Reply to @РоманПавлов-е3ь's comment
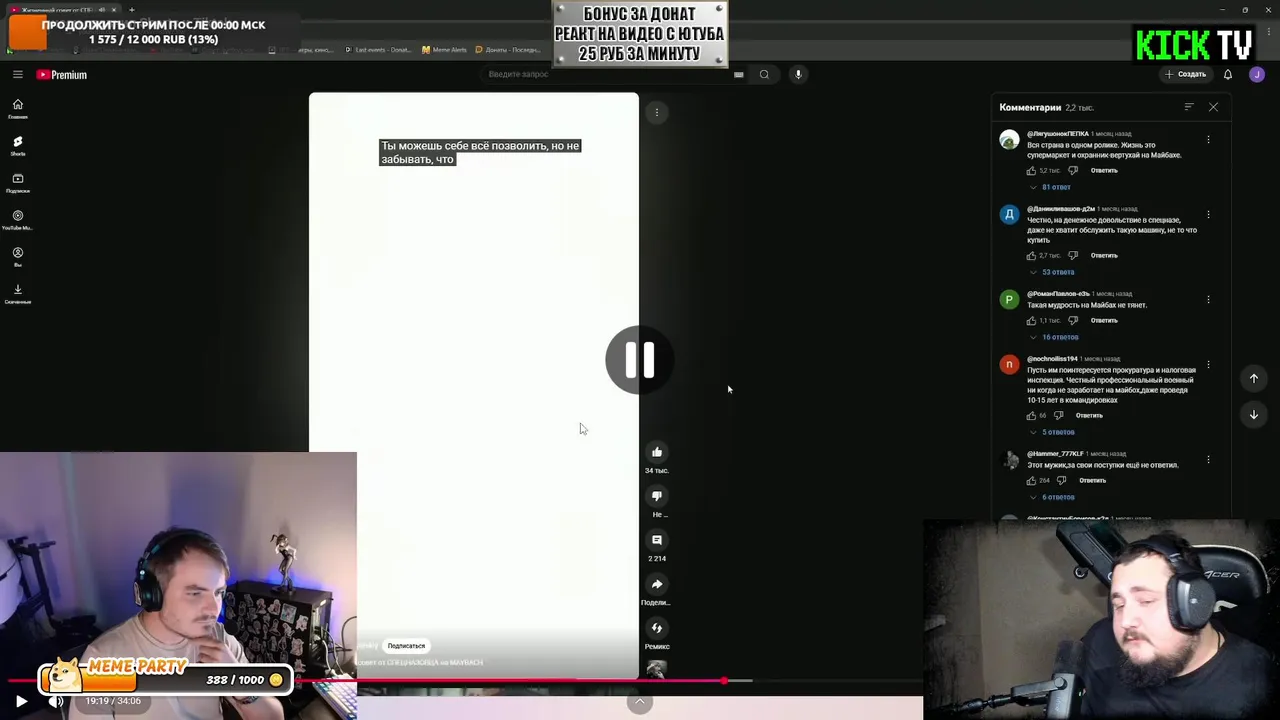 point(1104,321)
